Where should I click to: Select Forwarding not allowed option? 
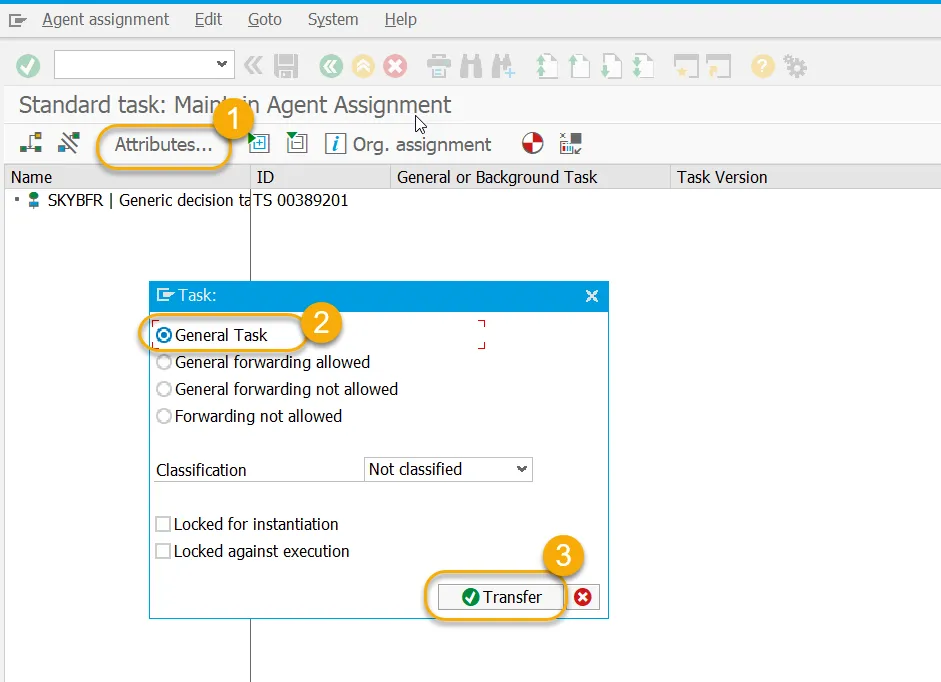tap(163, 416)
